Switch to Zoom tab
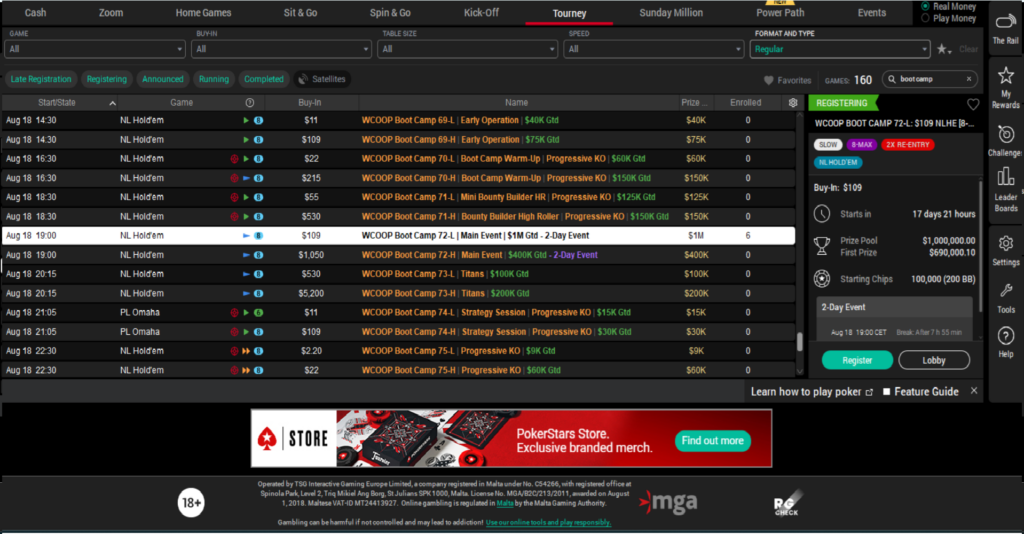The image size is (1024, 534). [110, 12]
